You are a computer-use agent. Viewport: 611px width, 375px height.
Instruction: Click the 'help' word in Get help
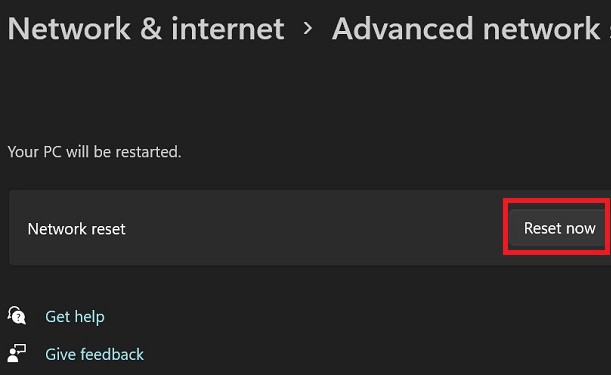(90, 316)
